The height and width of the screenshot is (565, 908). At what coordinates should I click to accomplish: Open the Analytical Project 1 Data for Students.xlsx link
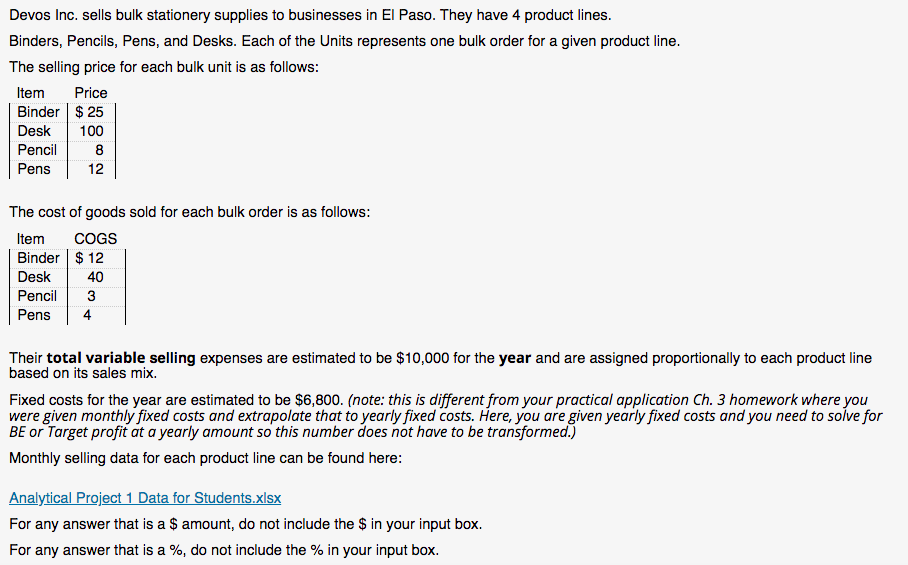click(x=145, y=498)
